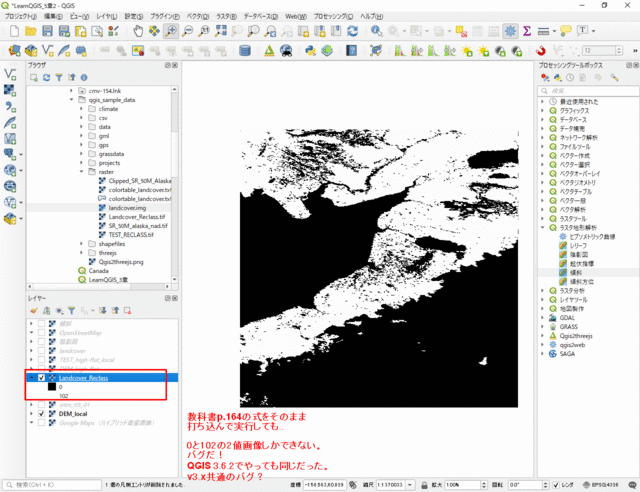Image resolution: width=640 pixels, height=492 pixels.
Task: Open the messages log speech icon in status bar
Action: pos(632,485)
